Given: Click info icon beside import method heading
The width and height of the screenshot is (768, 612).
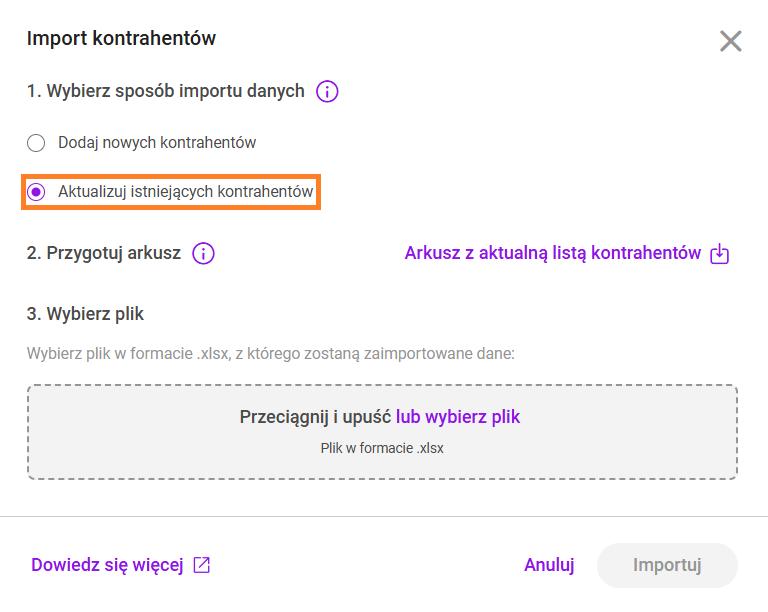Looking at the screenshot, I should [327, 92].
